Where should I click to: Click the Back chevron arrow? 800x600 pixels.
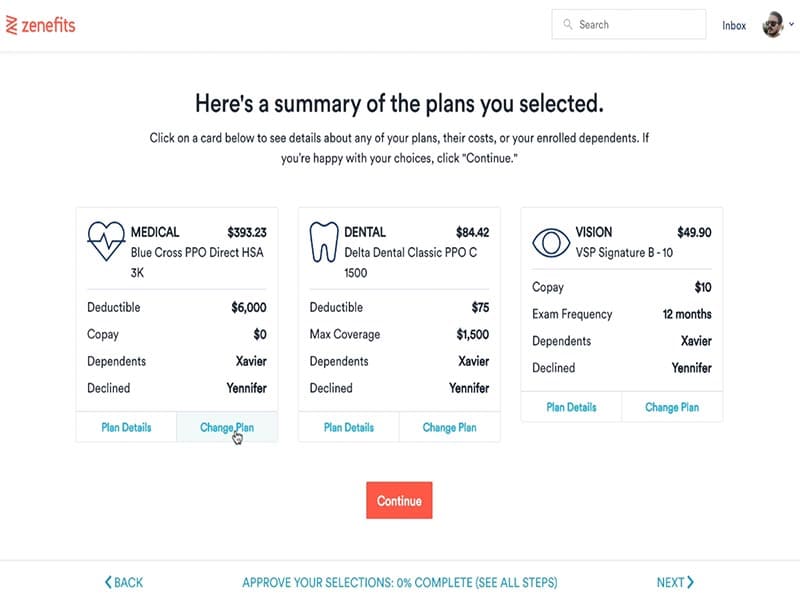click(x=109, y=582)
